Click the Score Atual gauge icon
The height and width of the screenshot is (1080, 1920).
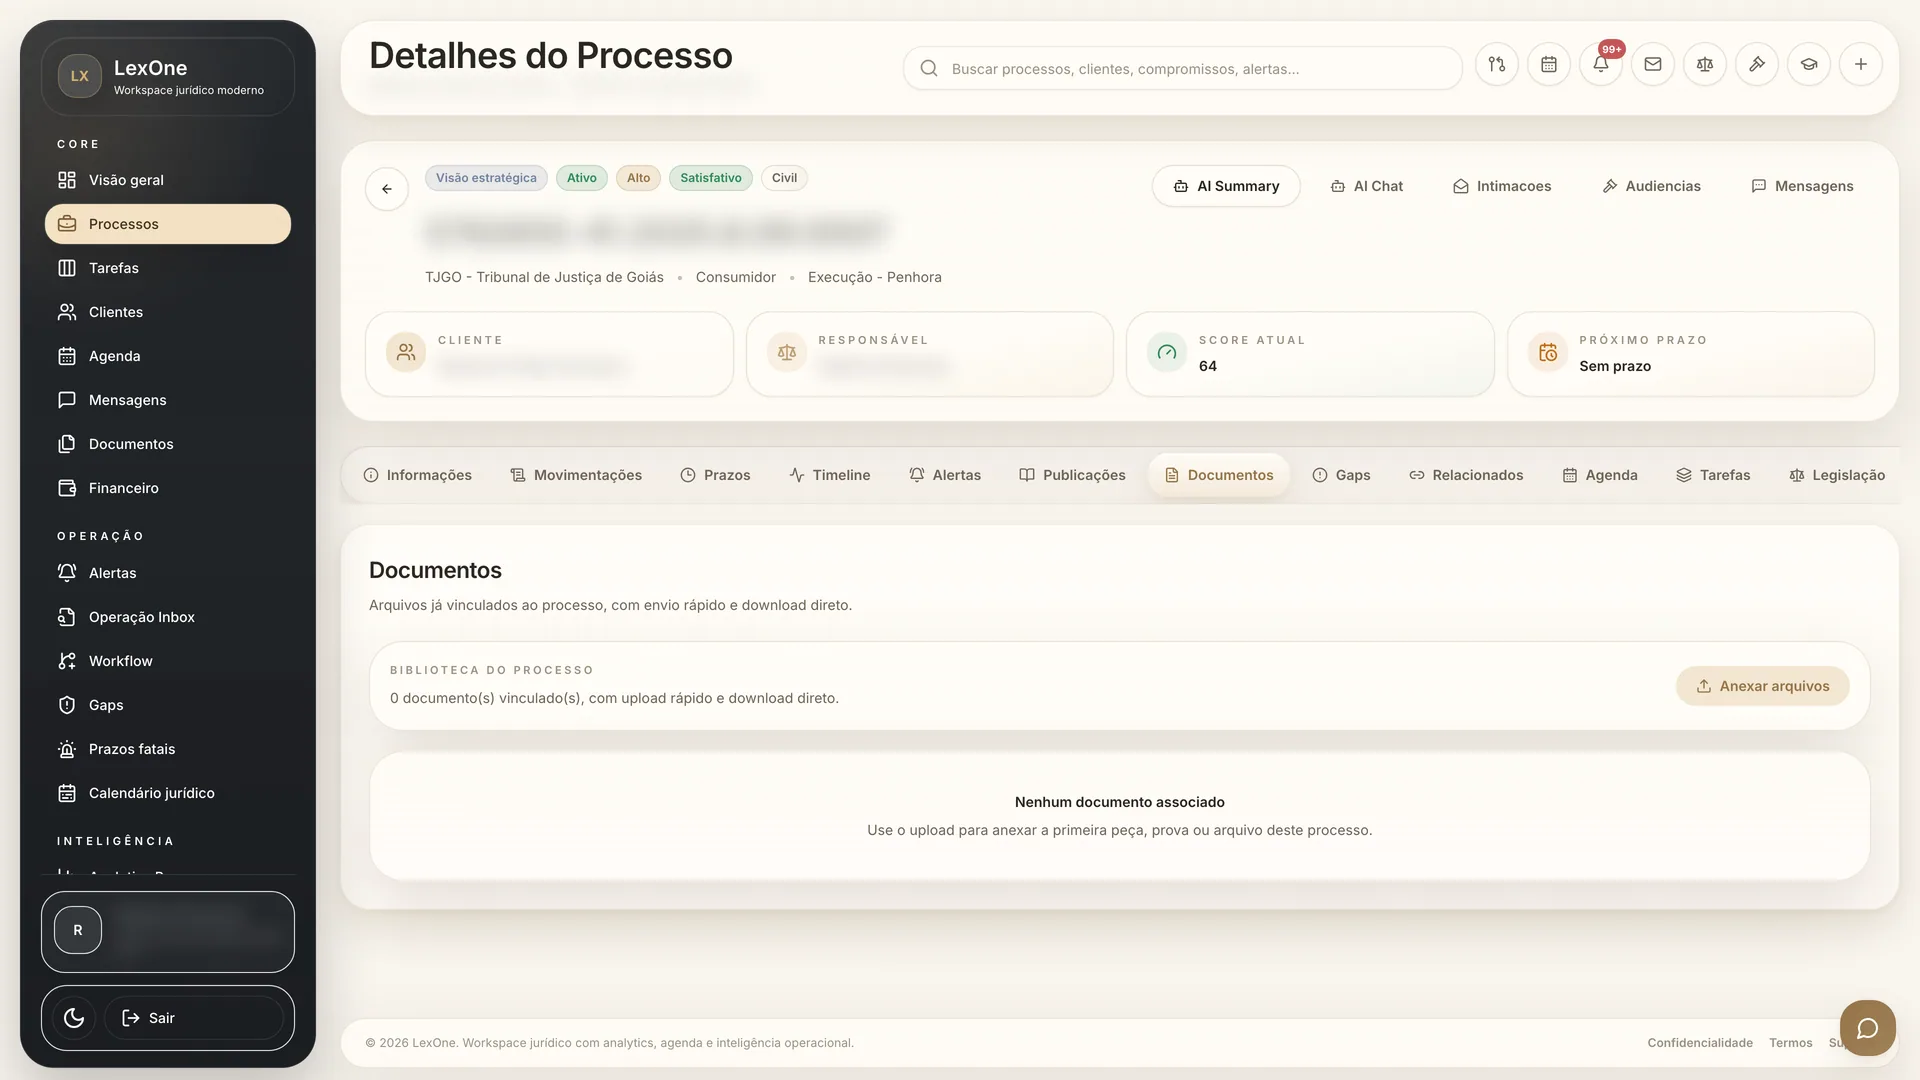1167,352
